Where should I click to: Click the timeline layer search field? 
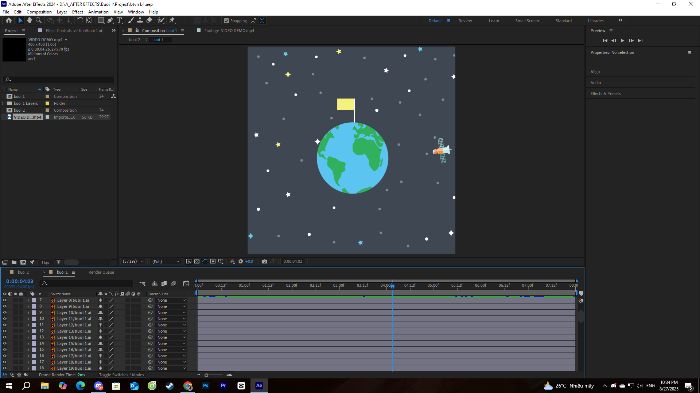point(88,283)
